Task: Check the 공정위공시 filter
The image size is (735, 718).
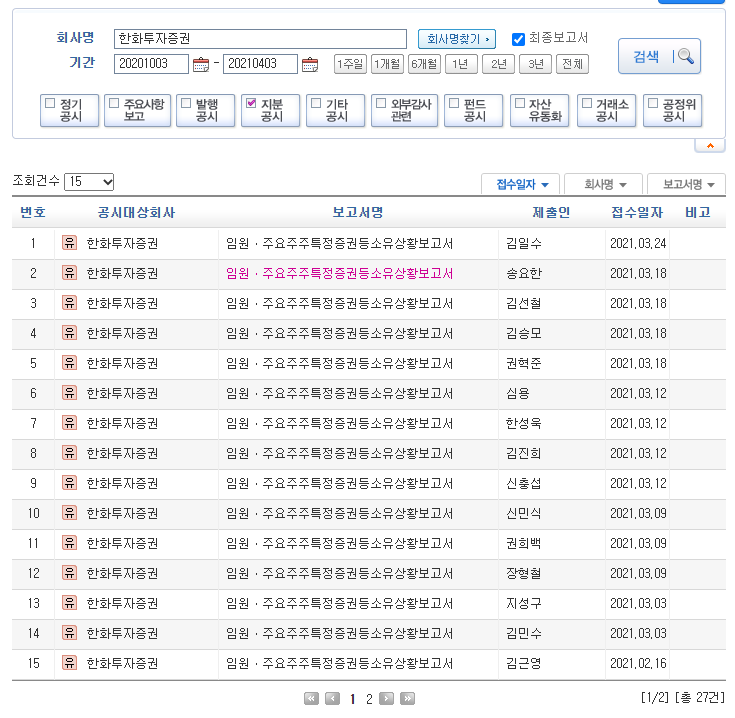Action: tap(652, 103)
